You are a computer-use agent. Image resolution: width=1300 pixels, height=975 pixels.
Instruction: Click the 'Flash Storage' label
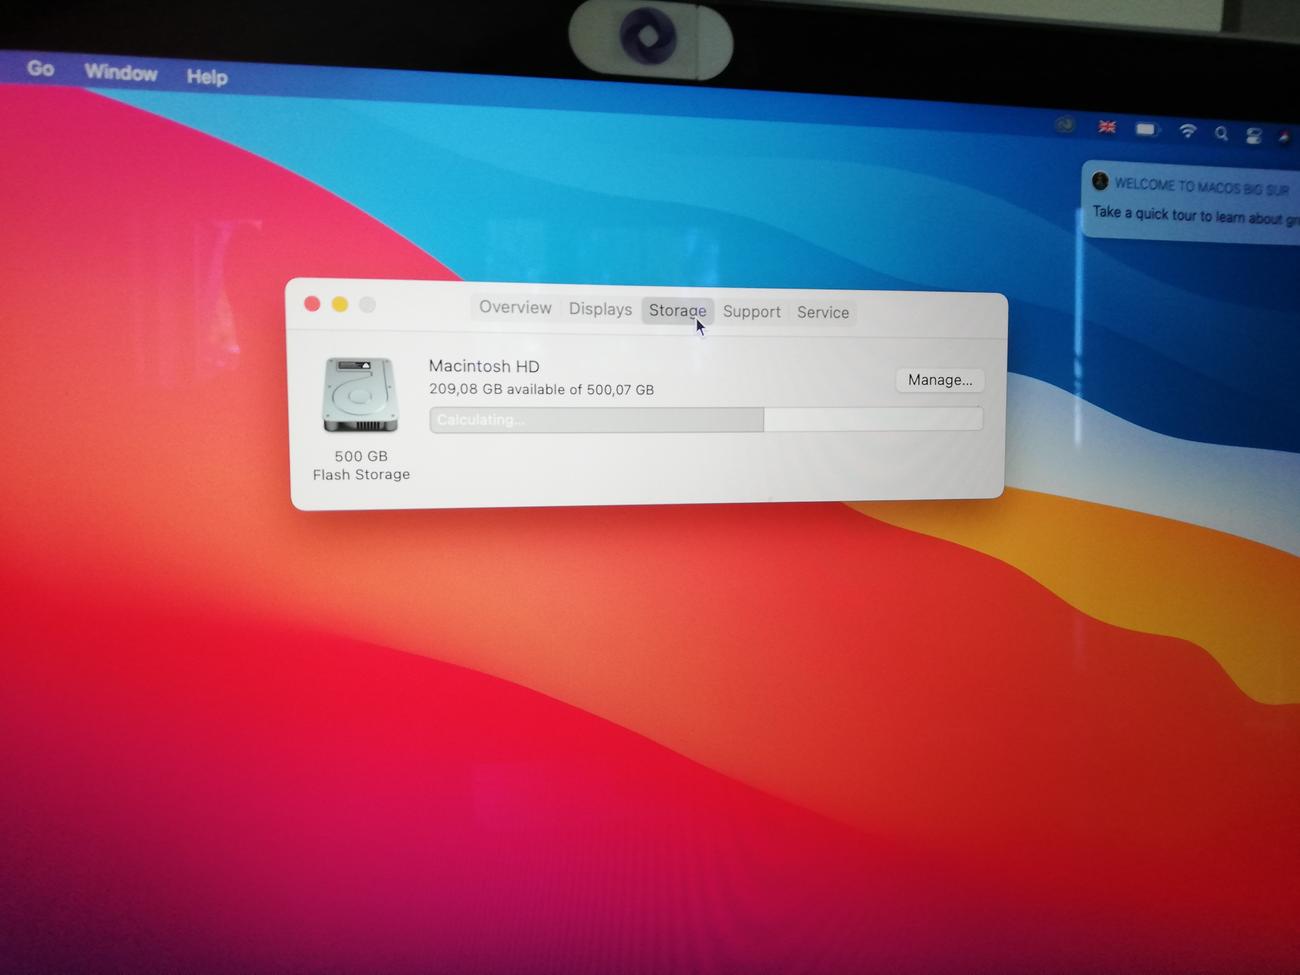361,474
